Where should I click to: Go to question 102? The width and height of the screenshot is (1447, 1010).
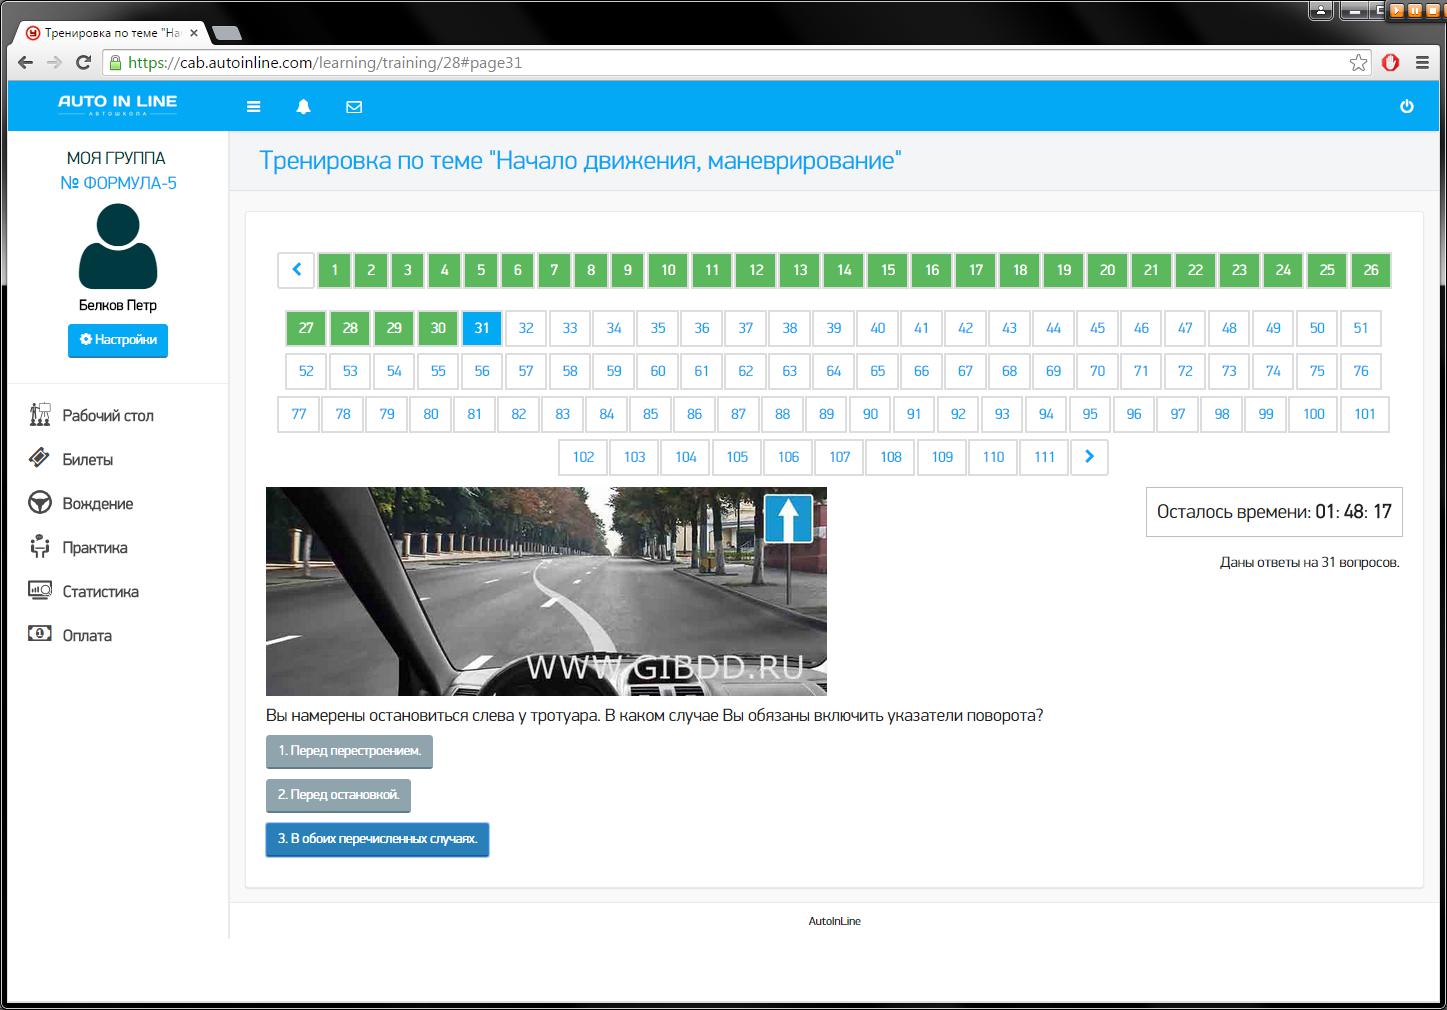(583, 457)
